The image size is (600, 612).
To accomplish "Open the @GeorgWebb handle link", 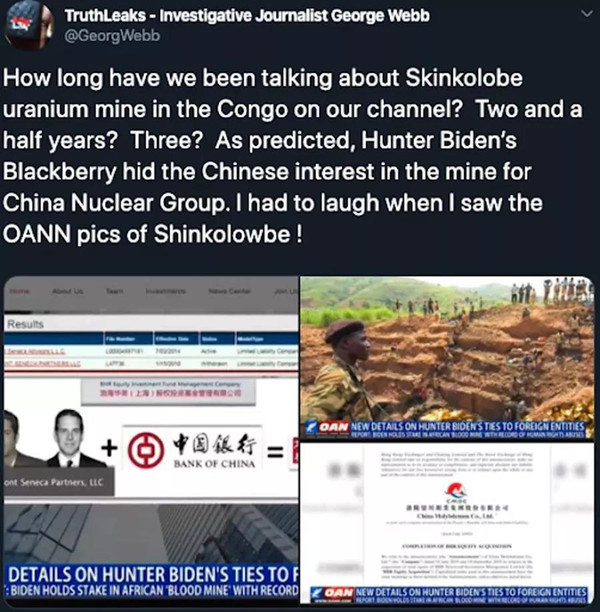I will 112,36.
